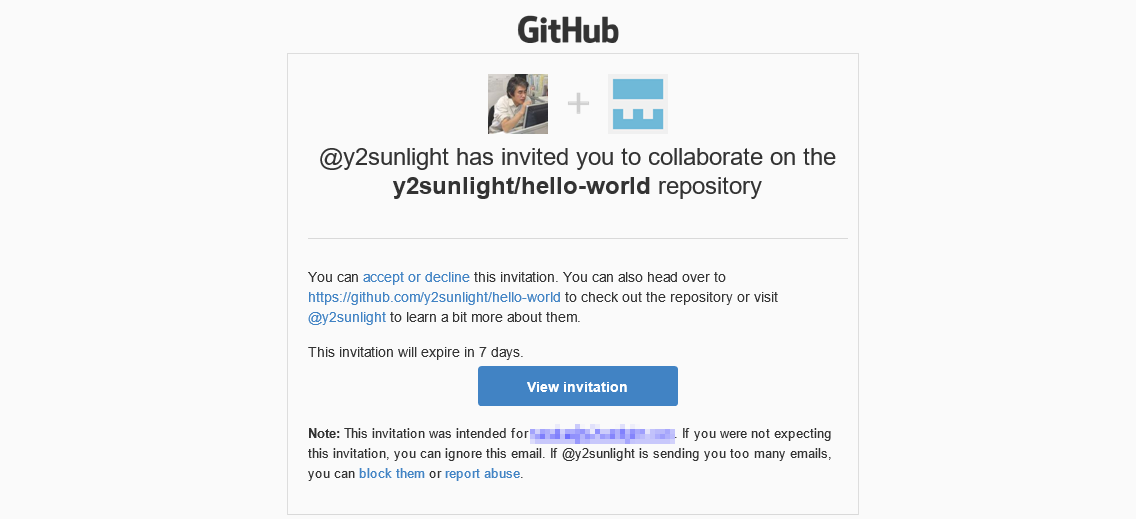The height and width of the screenshot is (519, 1136).
Task: Click the "block them" link
Action: (392, 473)
